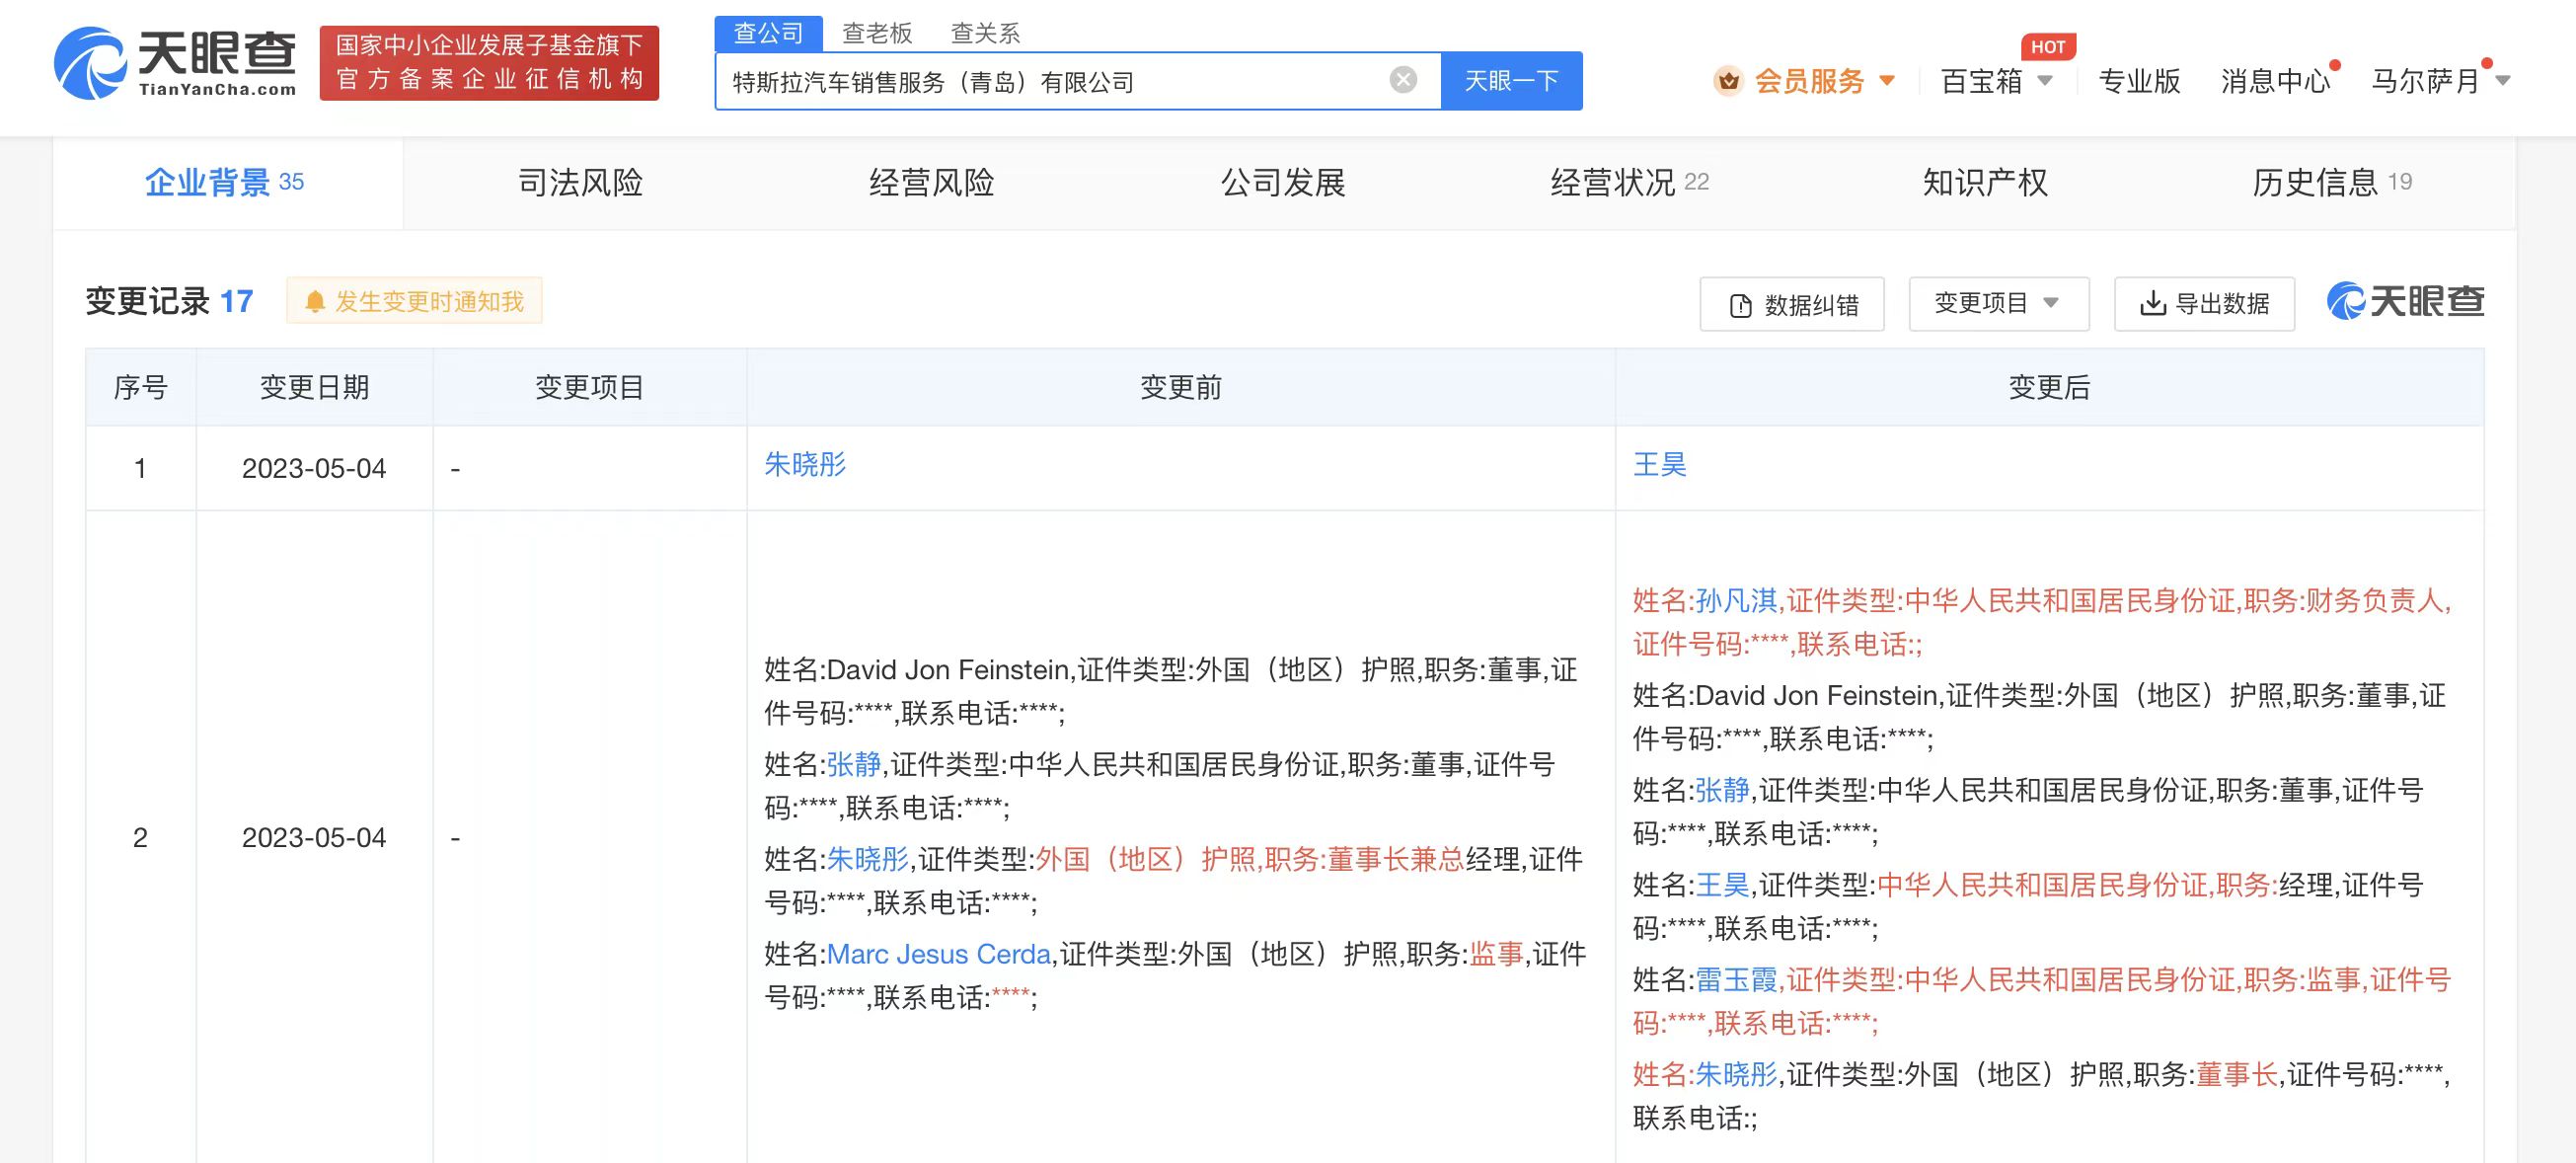Click the 变更记录 17 heading
The height and width of the screenshot is (1163, 2576).
pyautogui.click(x=170, y=301)
